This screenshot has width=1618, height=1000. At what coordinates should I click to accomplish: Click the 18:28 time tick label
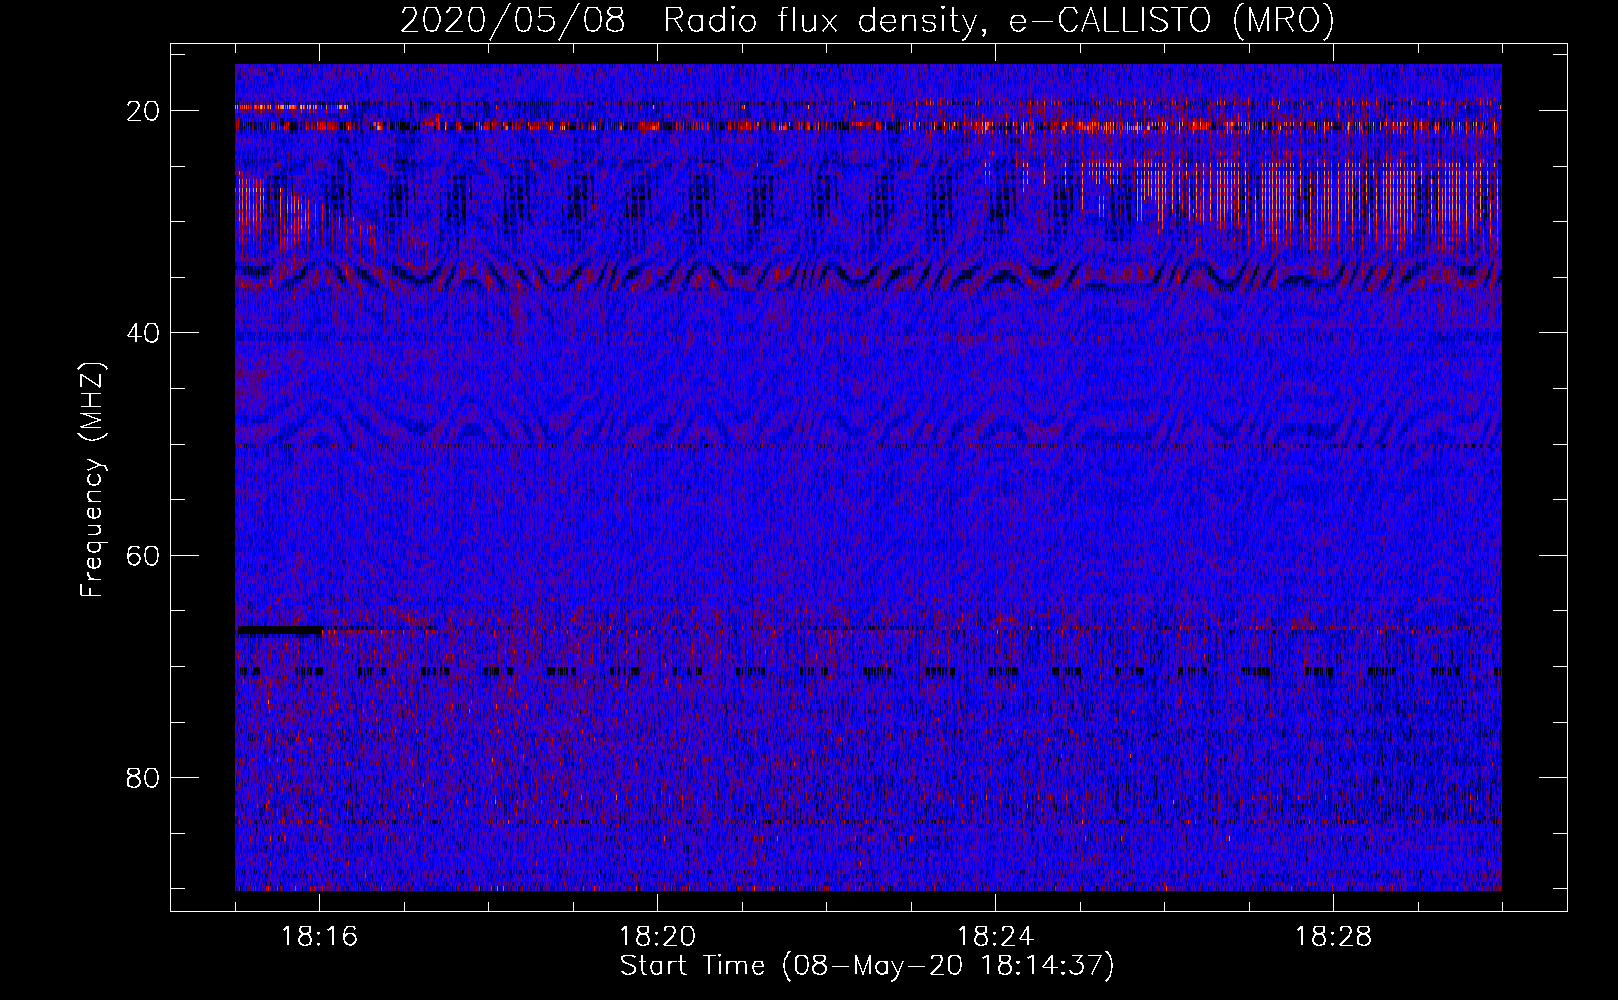click(1334, 937)
